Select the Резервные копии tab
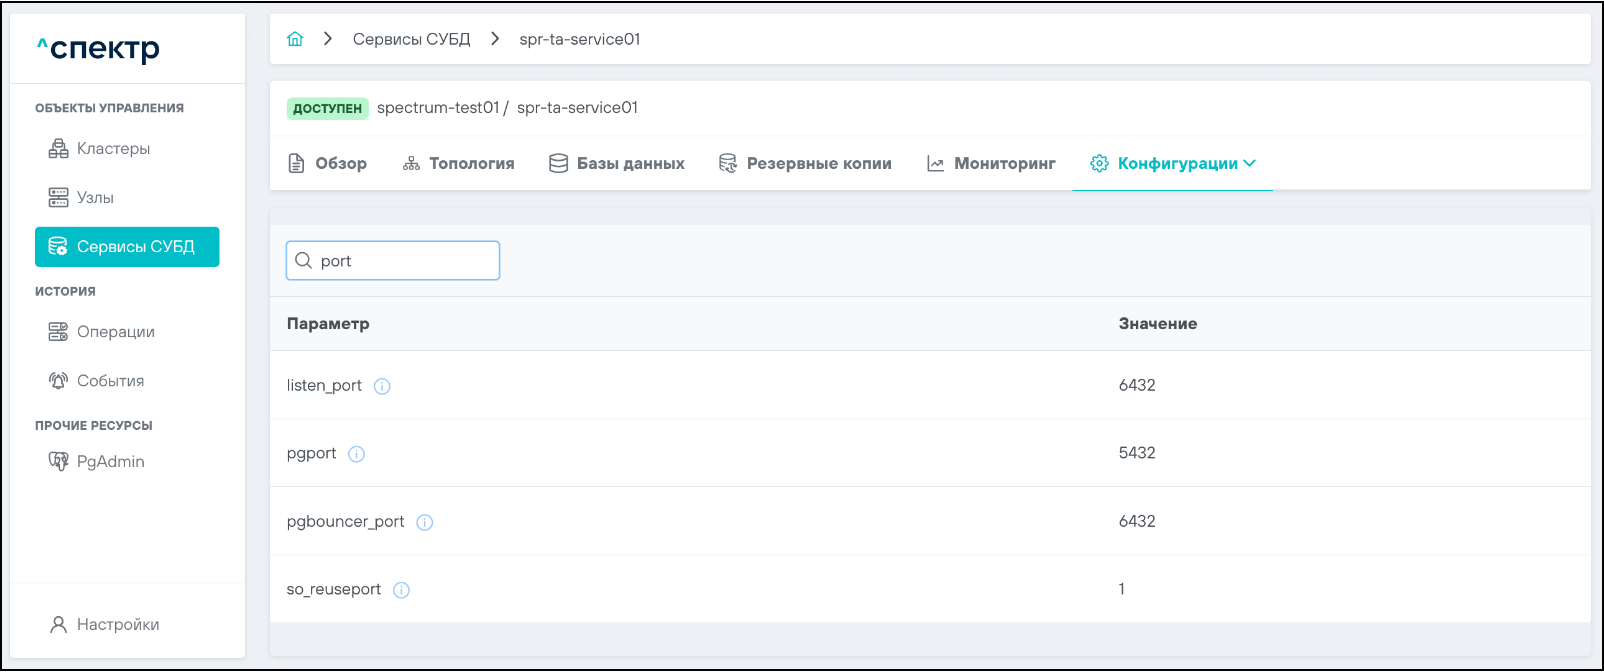Screen dimensions: 1604x672 (805, 164)
